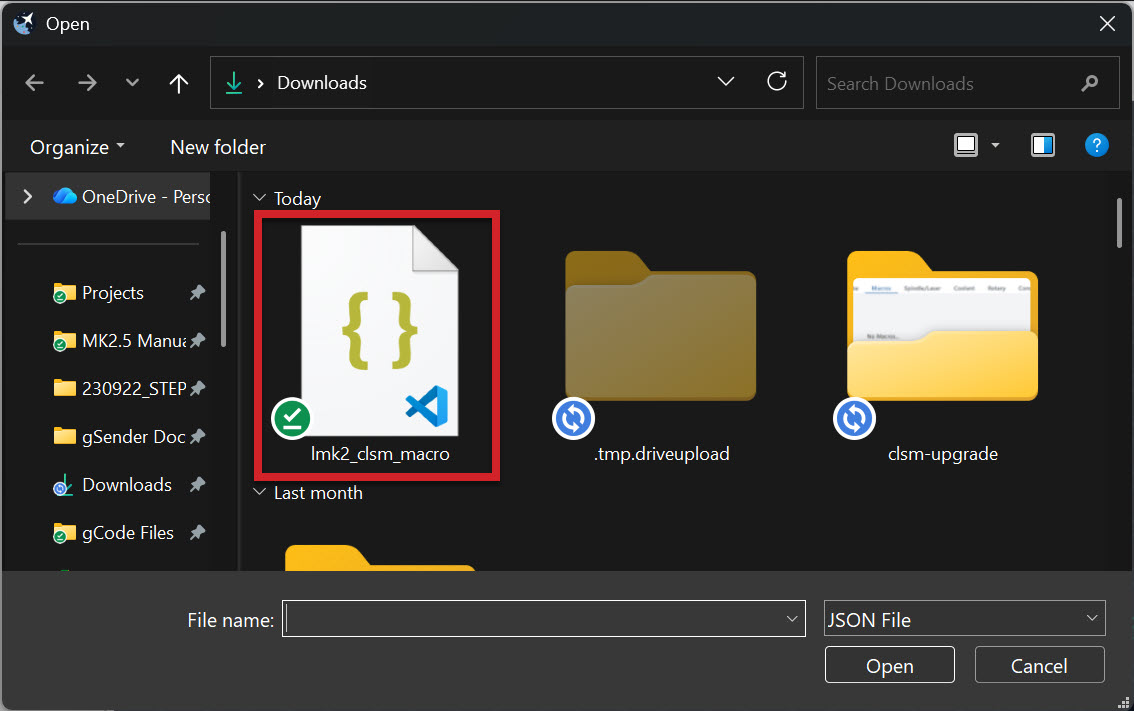Toggle the preview pane icon
This screenshot has width=1134, height=711.
click(x=1043, y=146)
